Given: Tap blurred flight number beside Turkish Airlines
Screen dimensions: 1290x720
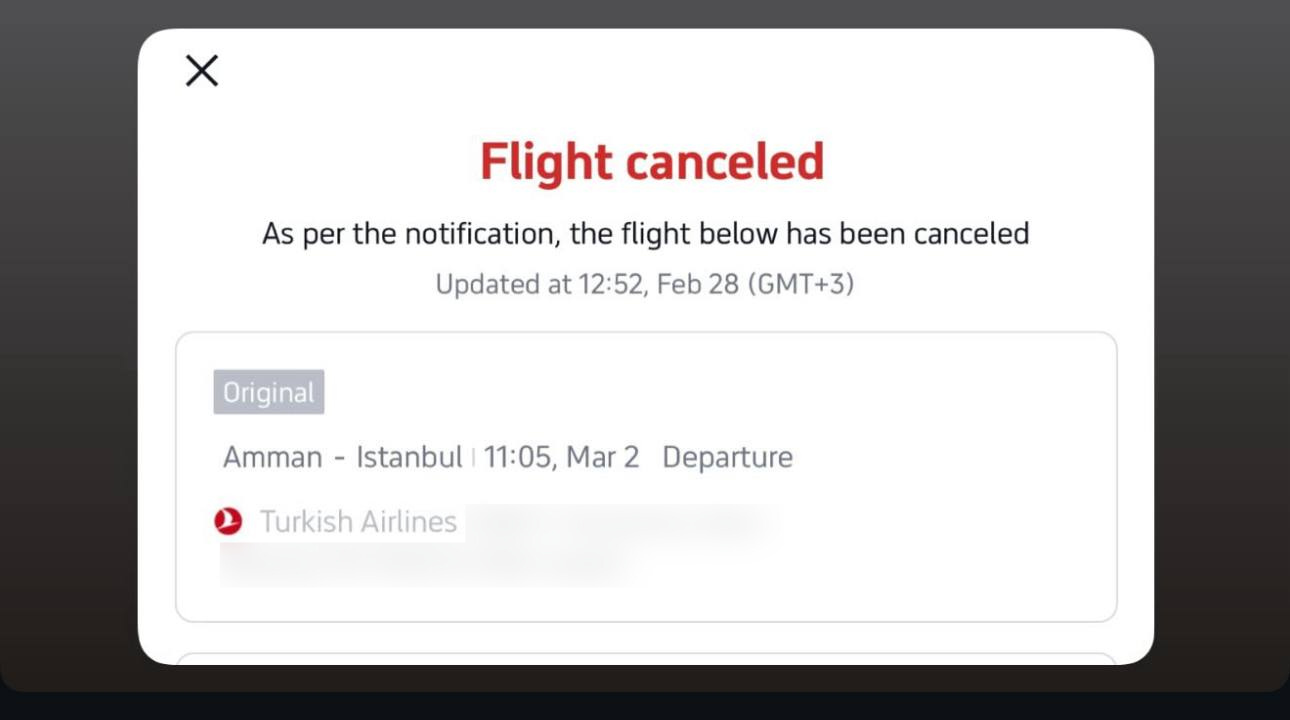Looking at the screenshot, I should 620,522.
